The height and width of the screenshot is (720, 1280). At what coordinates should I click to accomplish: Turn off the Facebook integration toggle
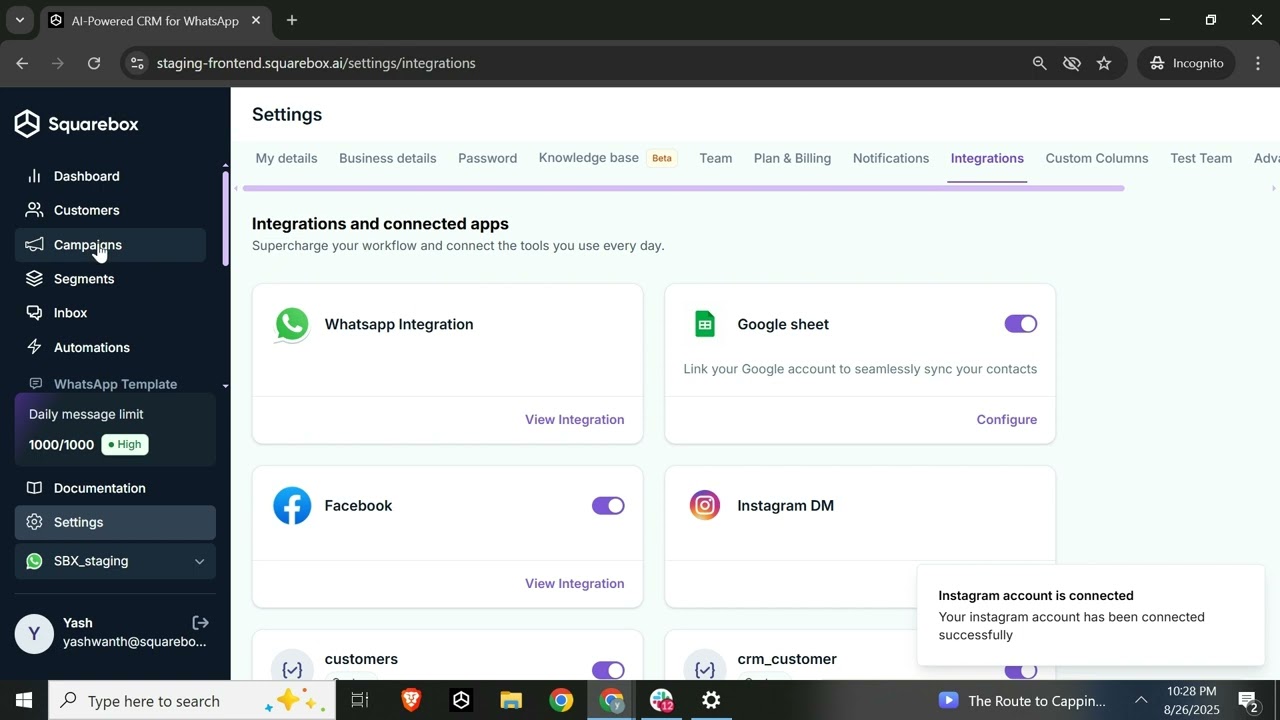[x=608, y=506]
